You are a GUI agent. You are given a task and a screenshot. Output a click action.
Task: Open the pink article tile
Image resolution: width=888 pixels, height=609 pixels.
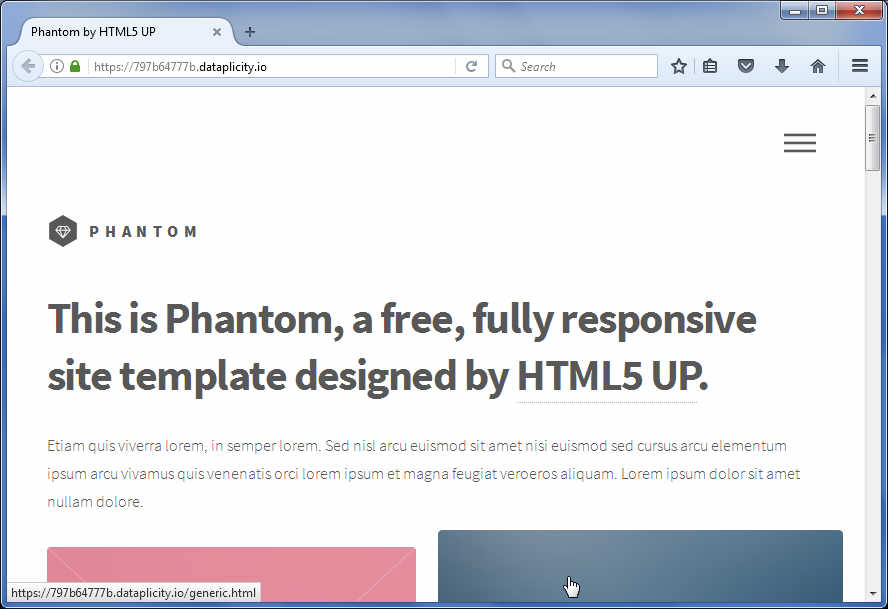point(231,575)
